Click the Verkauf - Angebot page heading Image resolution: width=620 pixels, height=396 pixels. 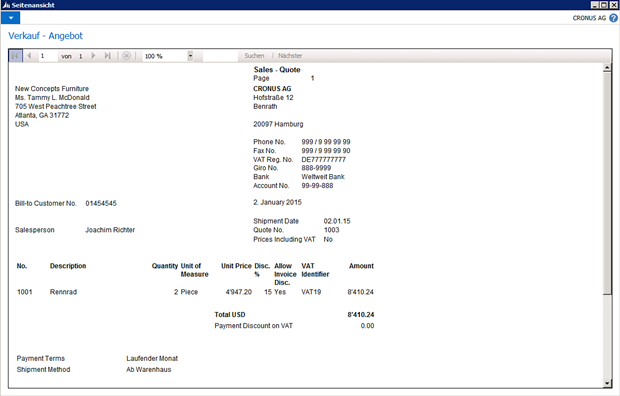pos(45,36)
